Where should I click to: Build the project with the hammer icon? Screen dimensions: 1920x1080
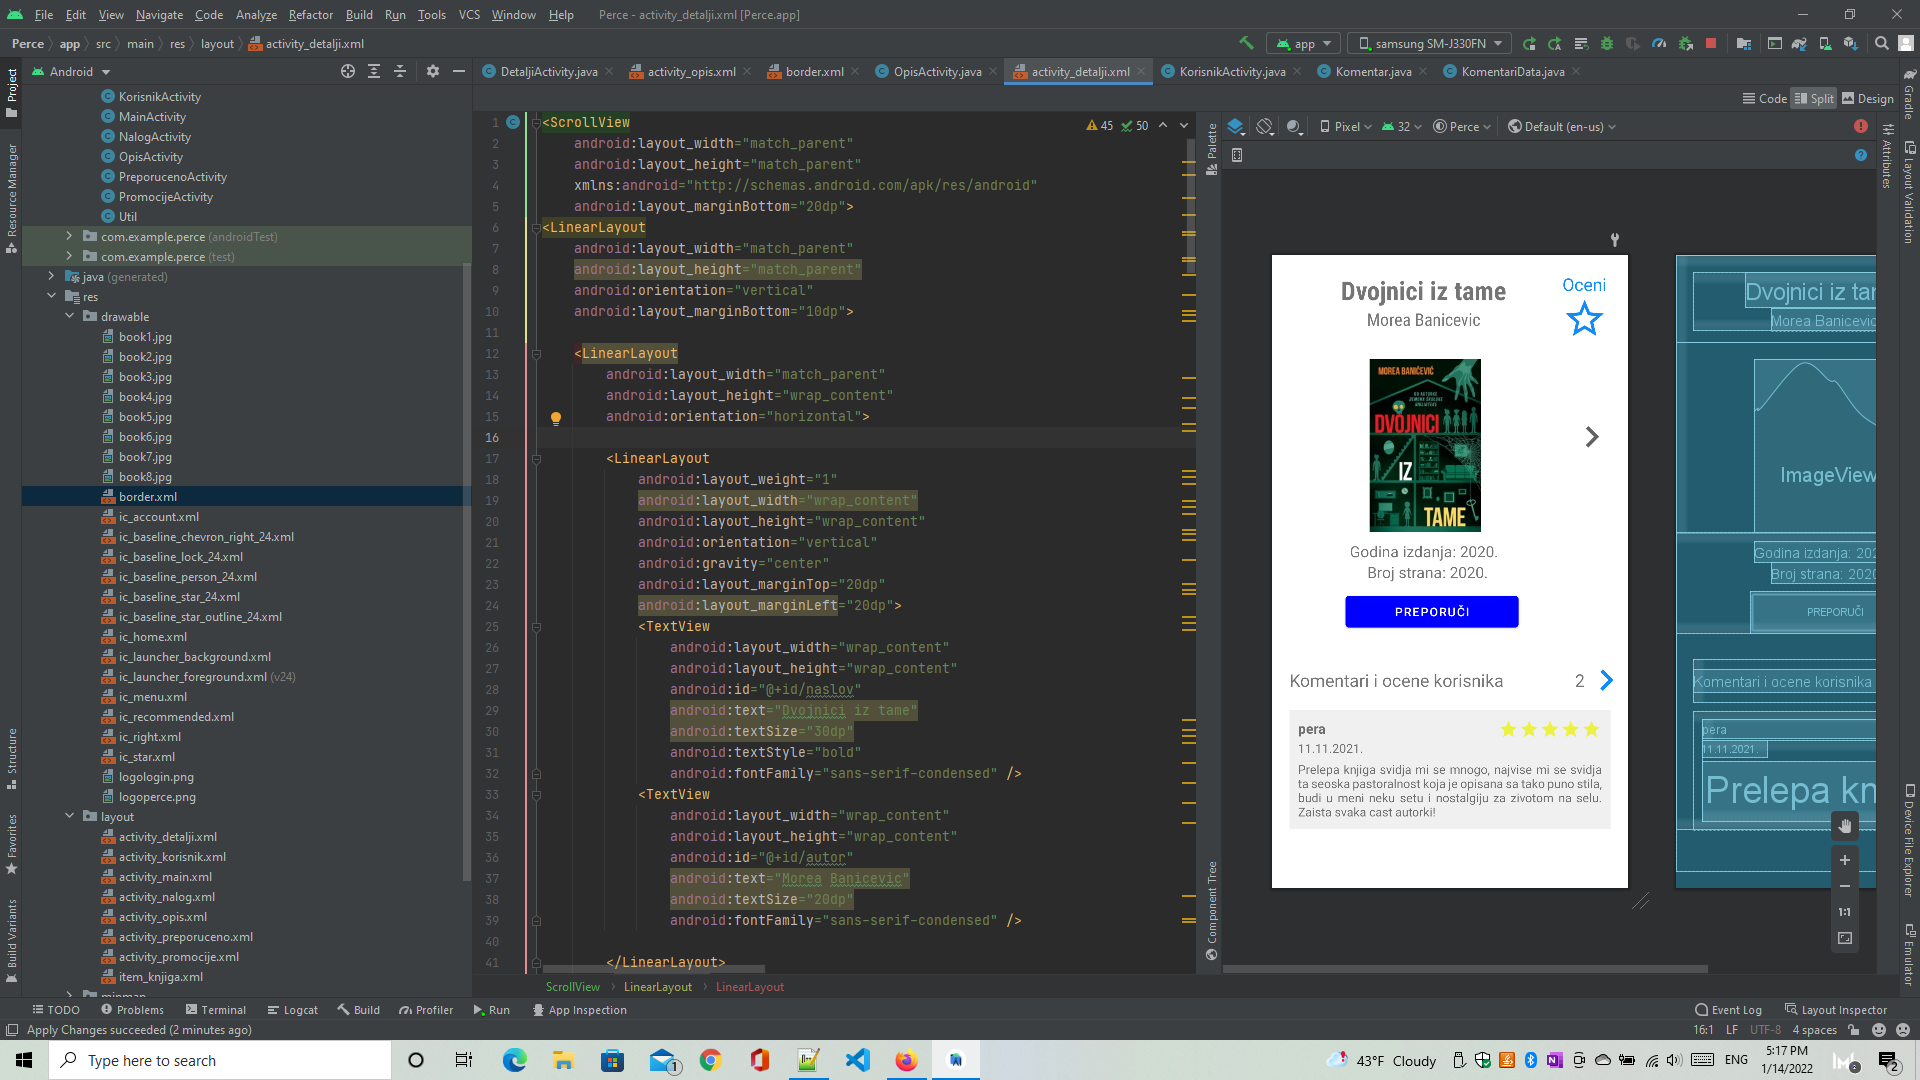pos(1246,43)
